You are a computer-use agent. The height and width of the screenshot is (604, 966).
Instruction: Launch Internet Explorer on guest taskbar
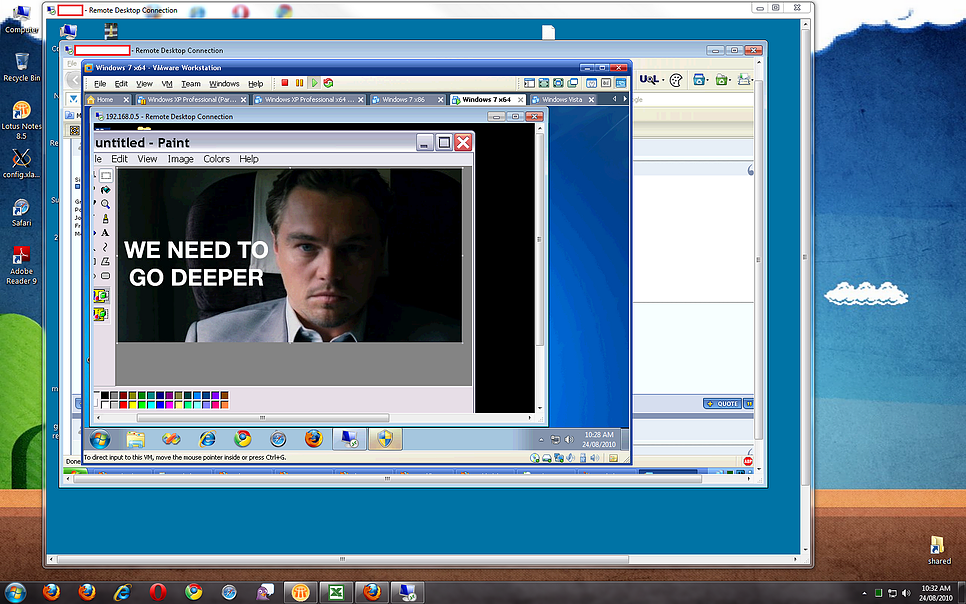[x=207, y=439]
